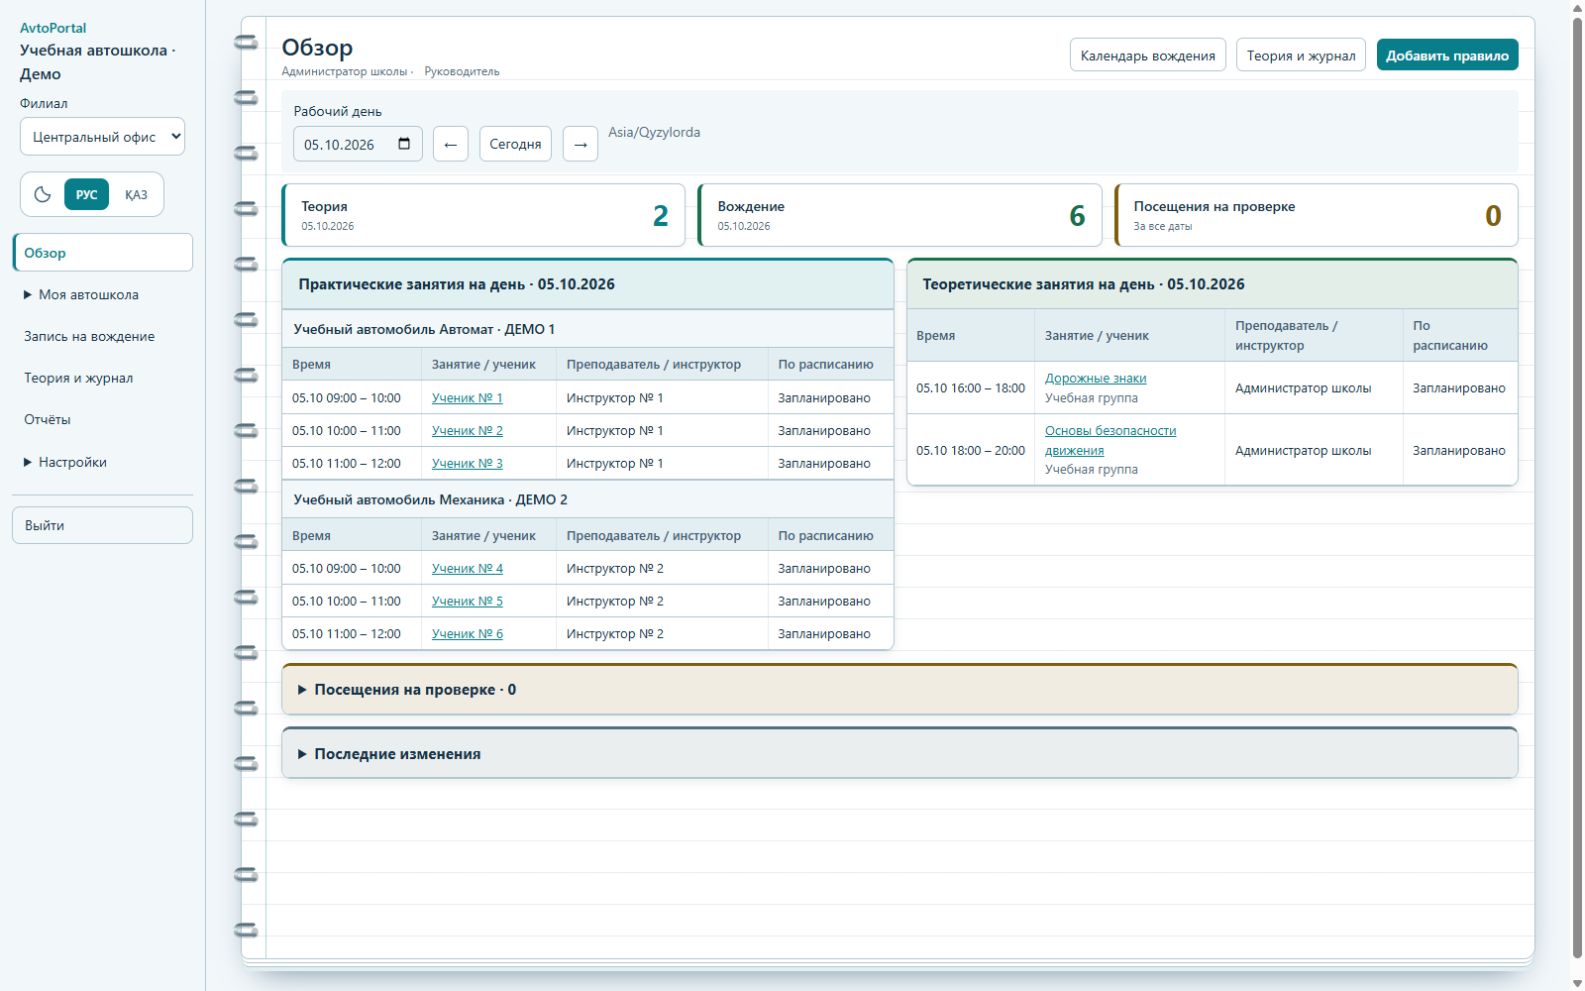Open the Дорожные знаки lesson link
Viewport: 1585px width, 991px height.
1095,378
